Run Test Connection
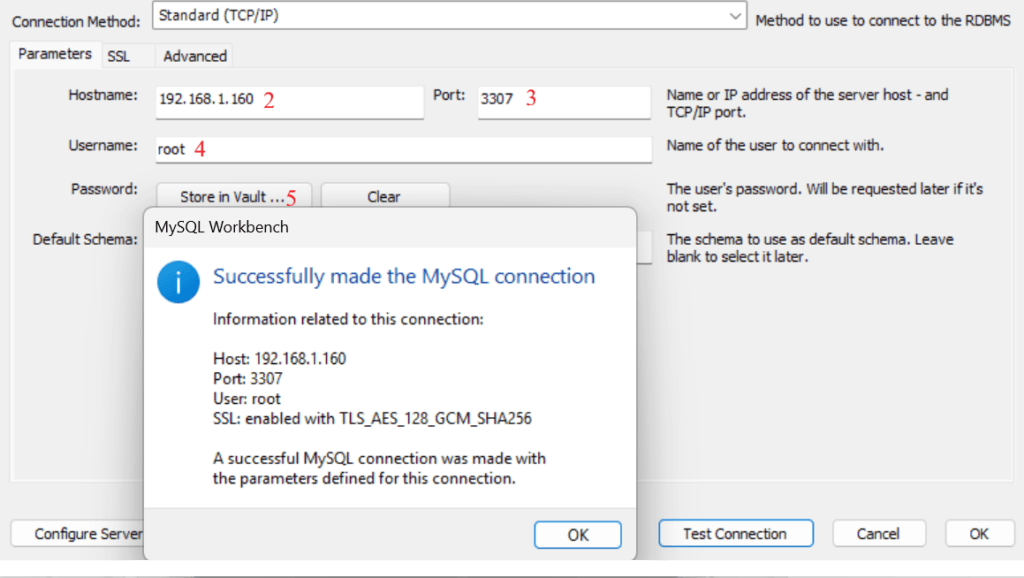Screen dimensions: 1024x578 click(735, 533)
